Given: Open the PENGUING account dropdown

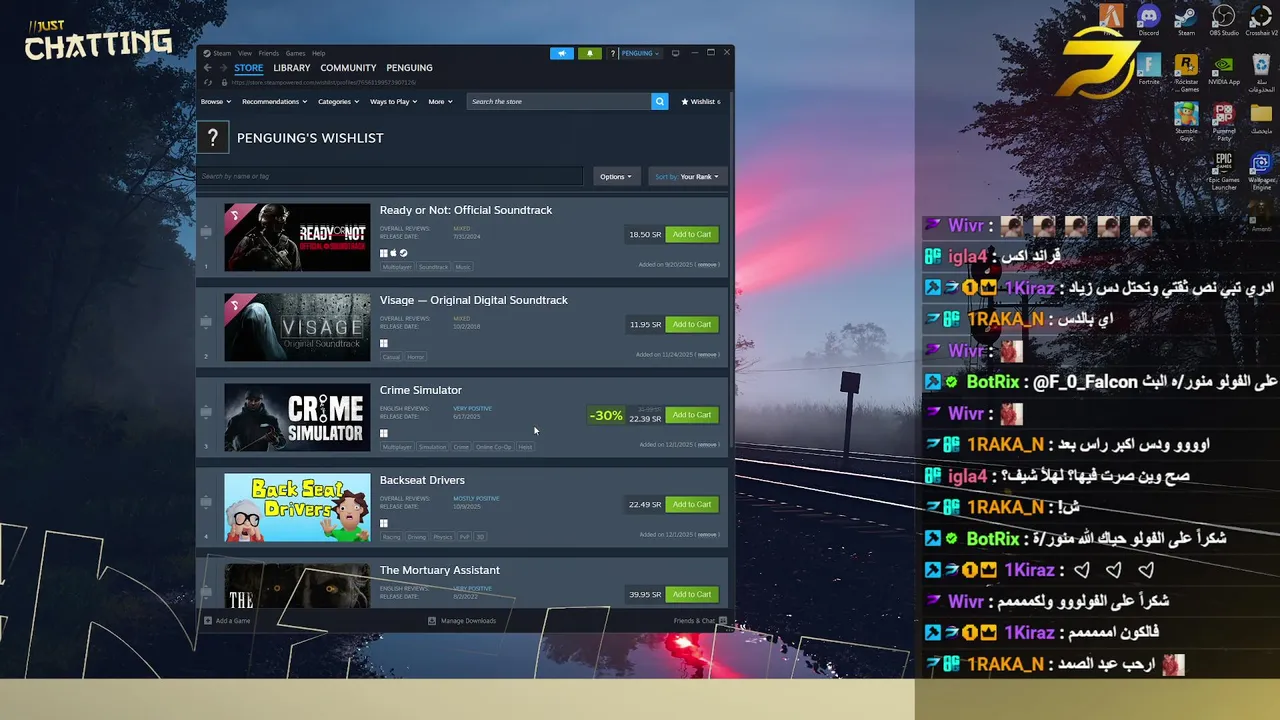Looking at the screenshot, I should click(640, 53).
